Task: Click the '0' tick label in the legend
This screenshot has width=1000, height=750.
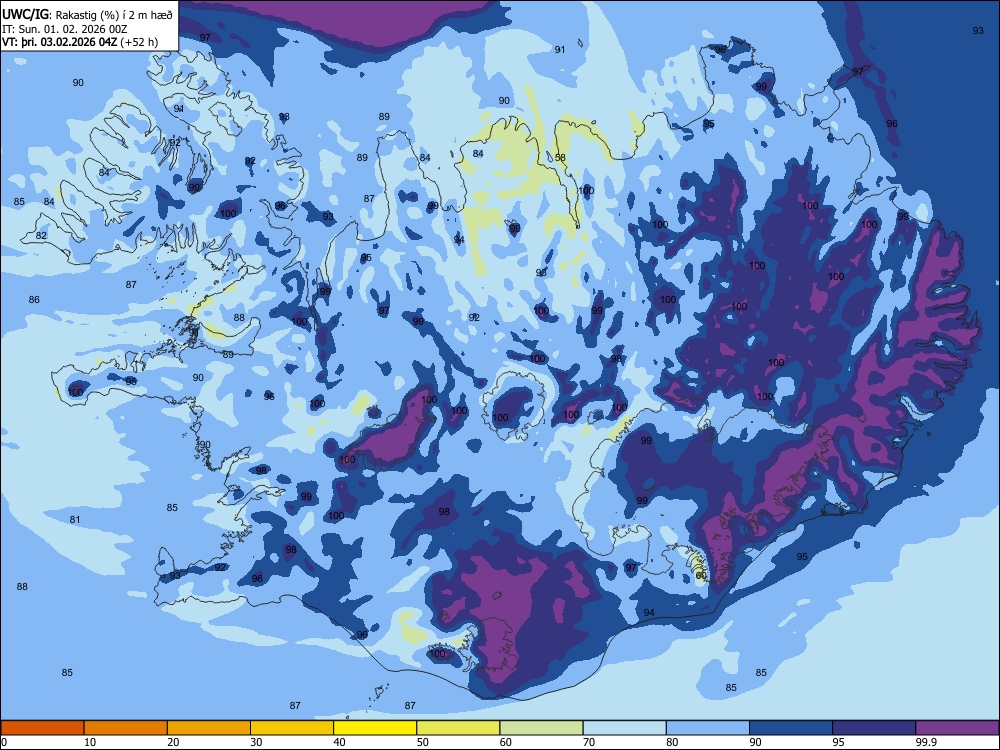Action: coord(4,742)
